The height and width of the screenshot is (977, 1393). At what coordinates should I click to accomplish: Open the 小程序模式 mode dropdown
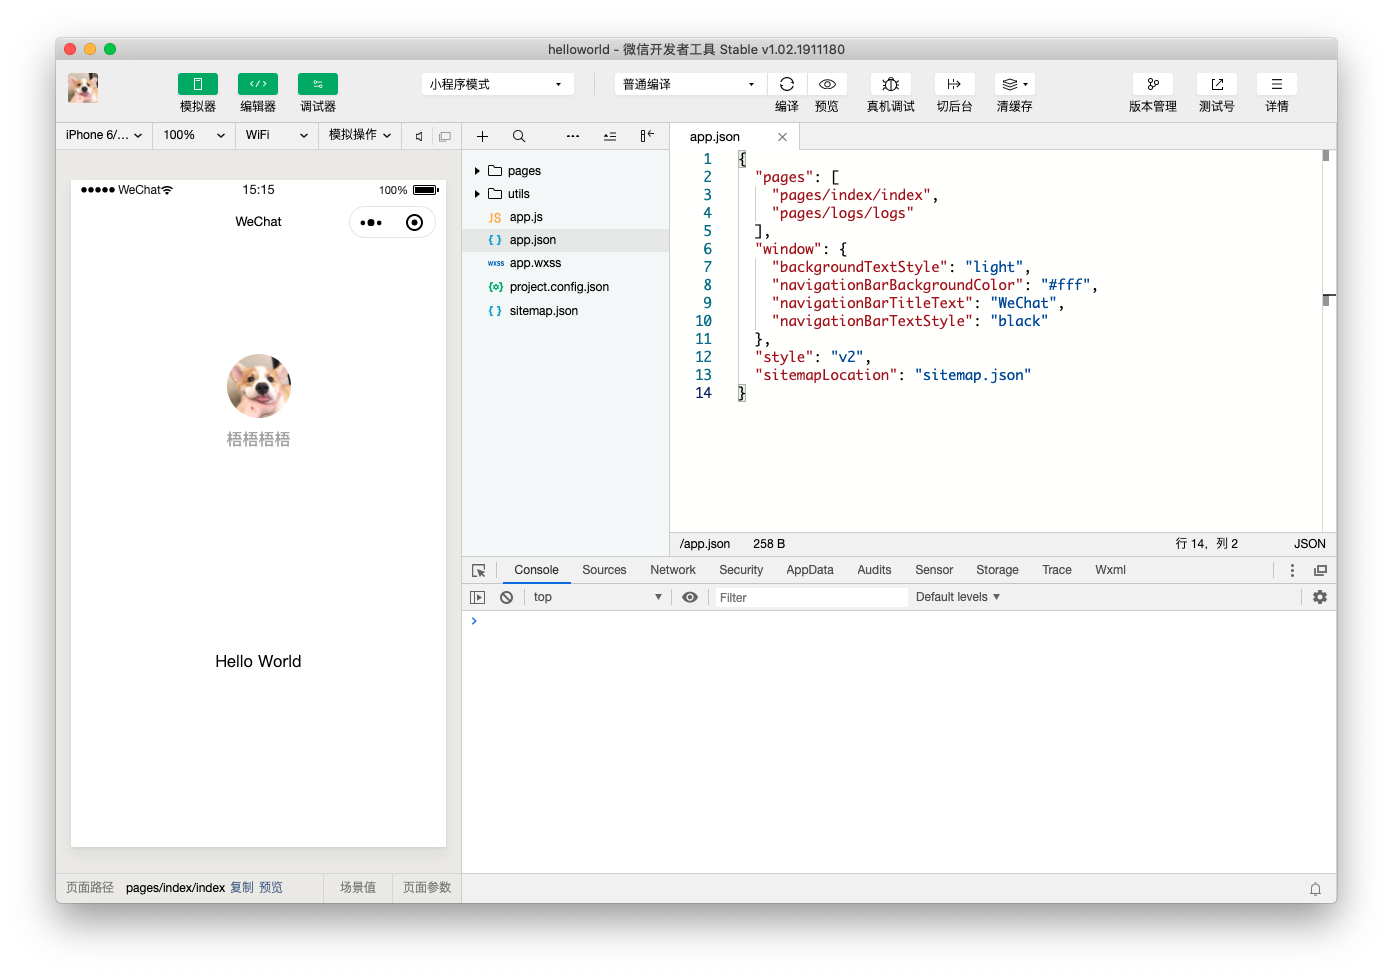[x=497, y=84]
